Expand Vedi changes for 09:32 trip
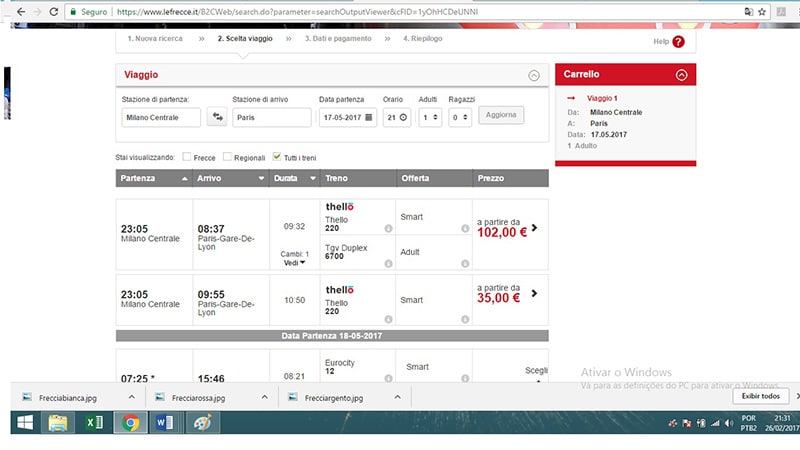The width and height of the screenshot is (800, 450). point(294,263)
